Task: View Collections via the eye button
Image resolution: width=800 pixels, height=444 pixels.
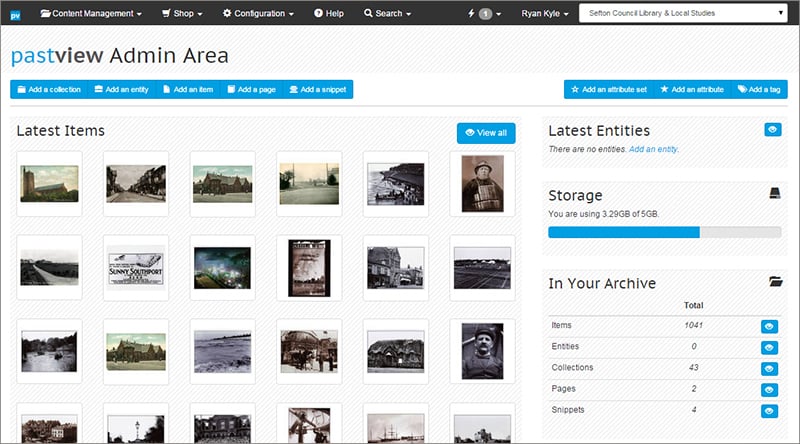Action: 769,369
